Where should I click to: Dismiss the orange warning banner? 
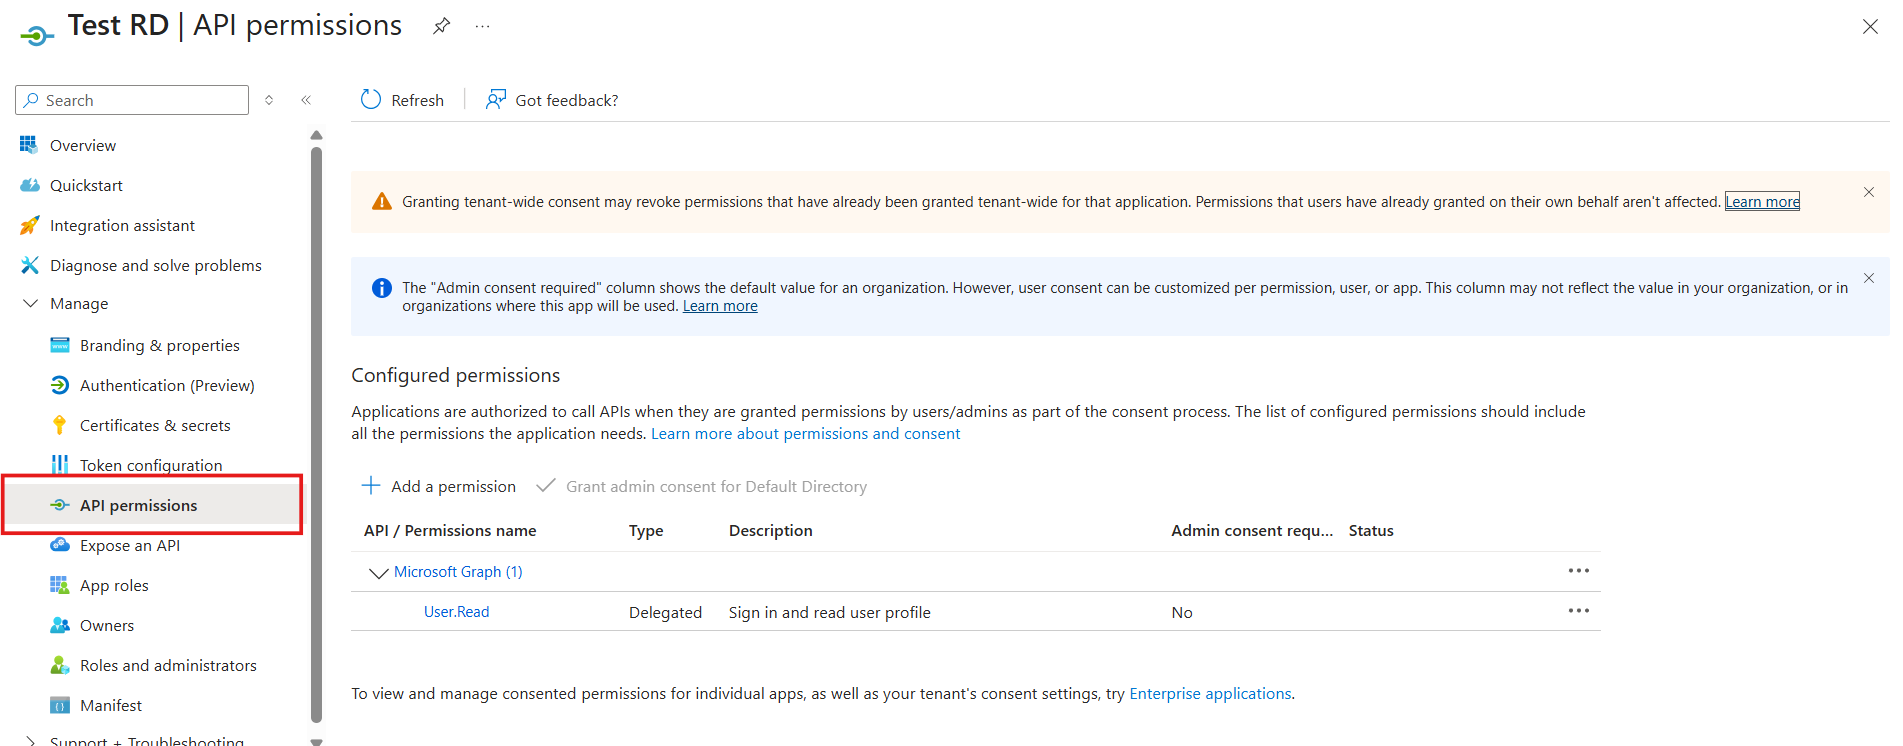click(x=1868, y=192)
